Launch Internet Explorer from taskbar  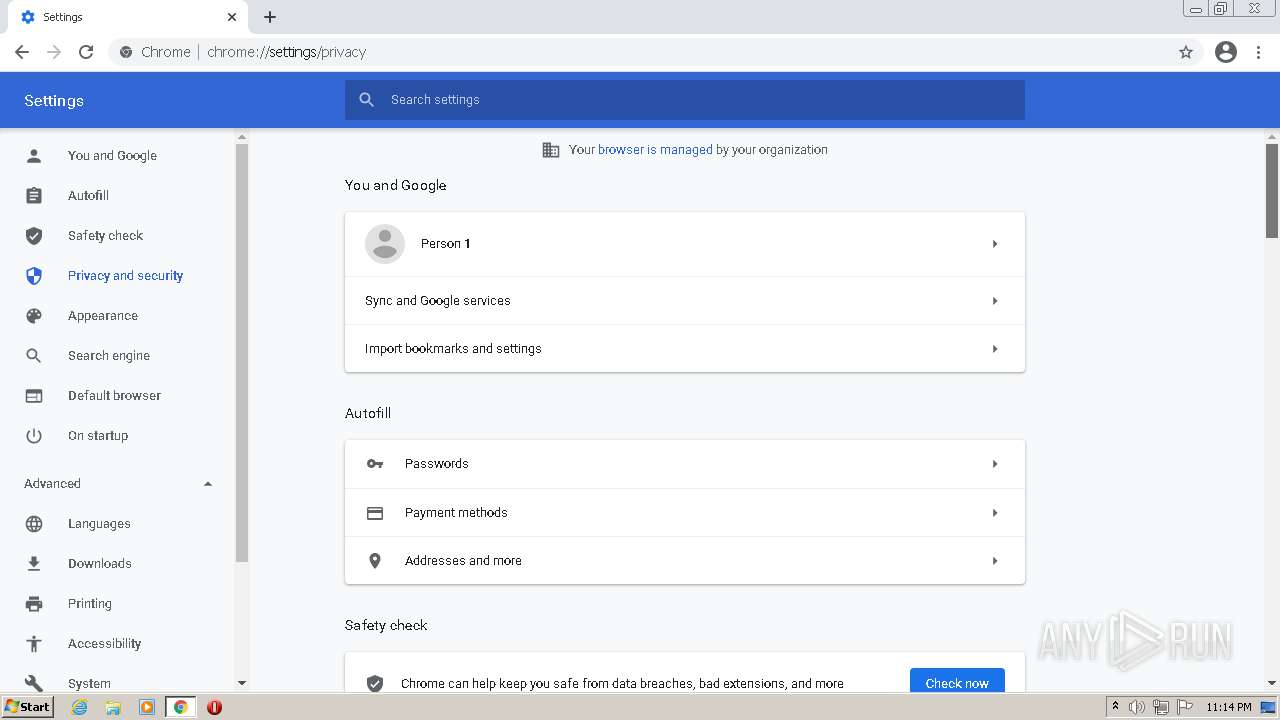[x=79, y=707]
